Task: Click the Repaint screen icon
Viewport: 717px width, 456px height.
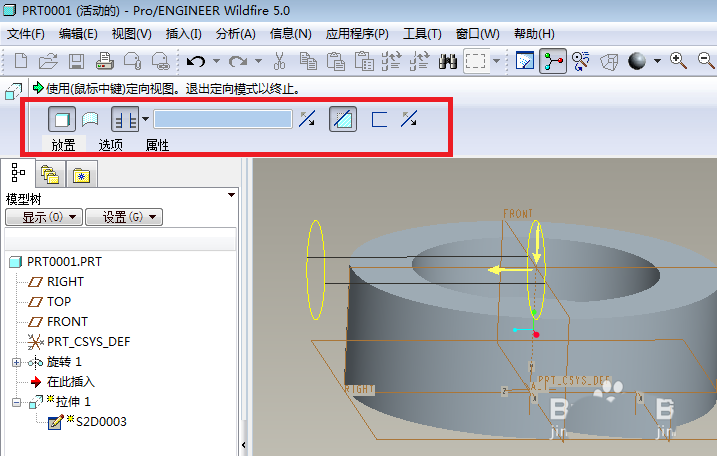Action: (x=524, y=61)
